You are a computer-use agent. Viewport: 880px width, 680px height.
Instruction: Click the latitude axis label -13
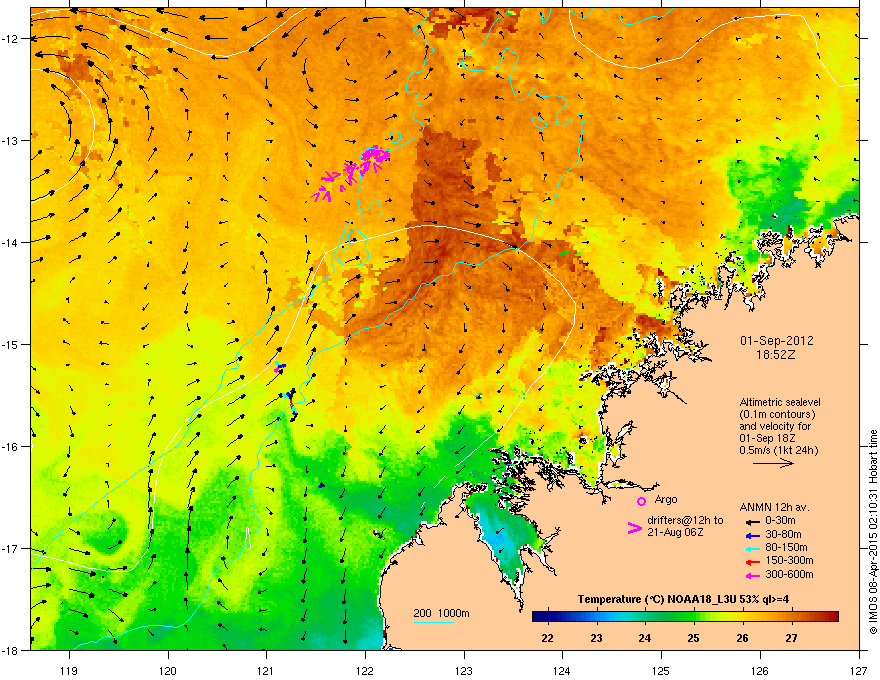coord(10,140)
